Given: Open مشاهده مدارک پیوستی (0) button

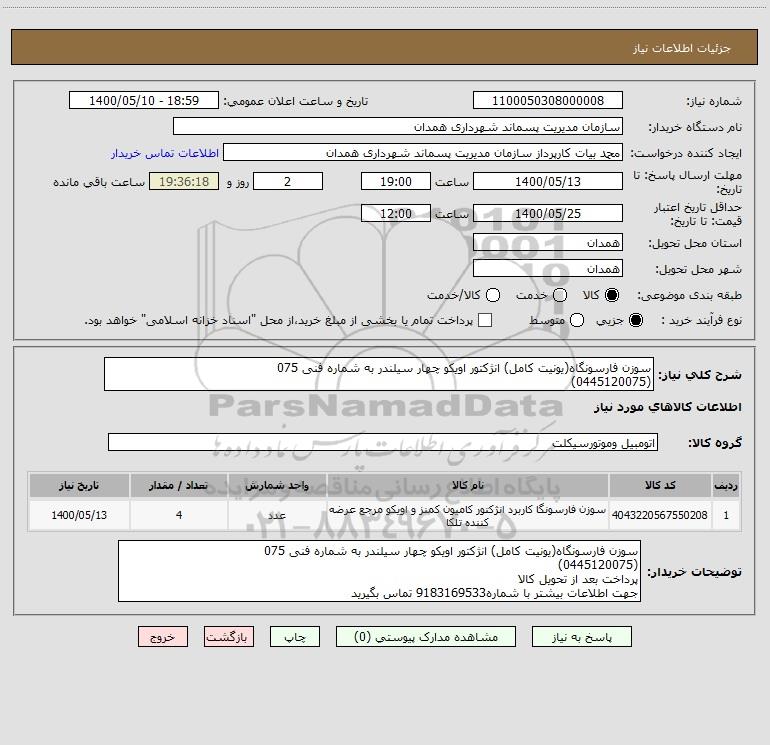Looking at the screenshot, I should [x=426, y=636].
